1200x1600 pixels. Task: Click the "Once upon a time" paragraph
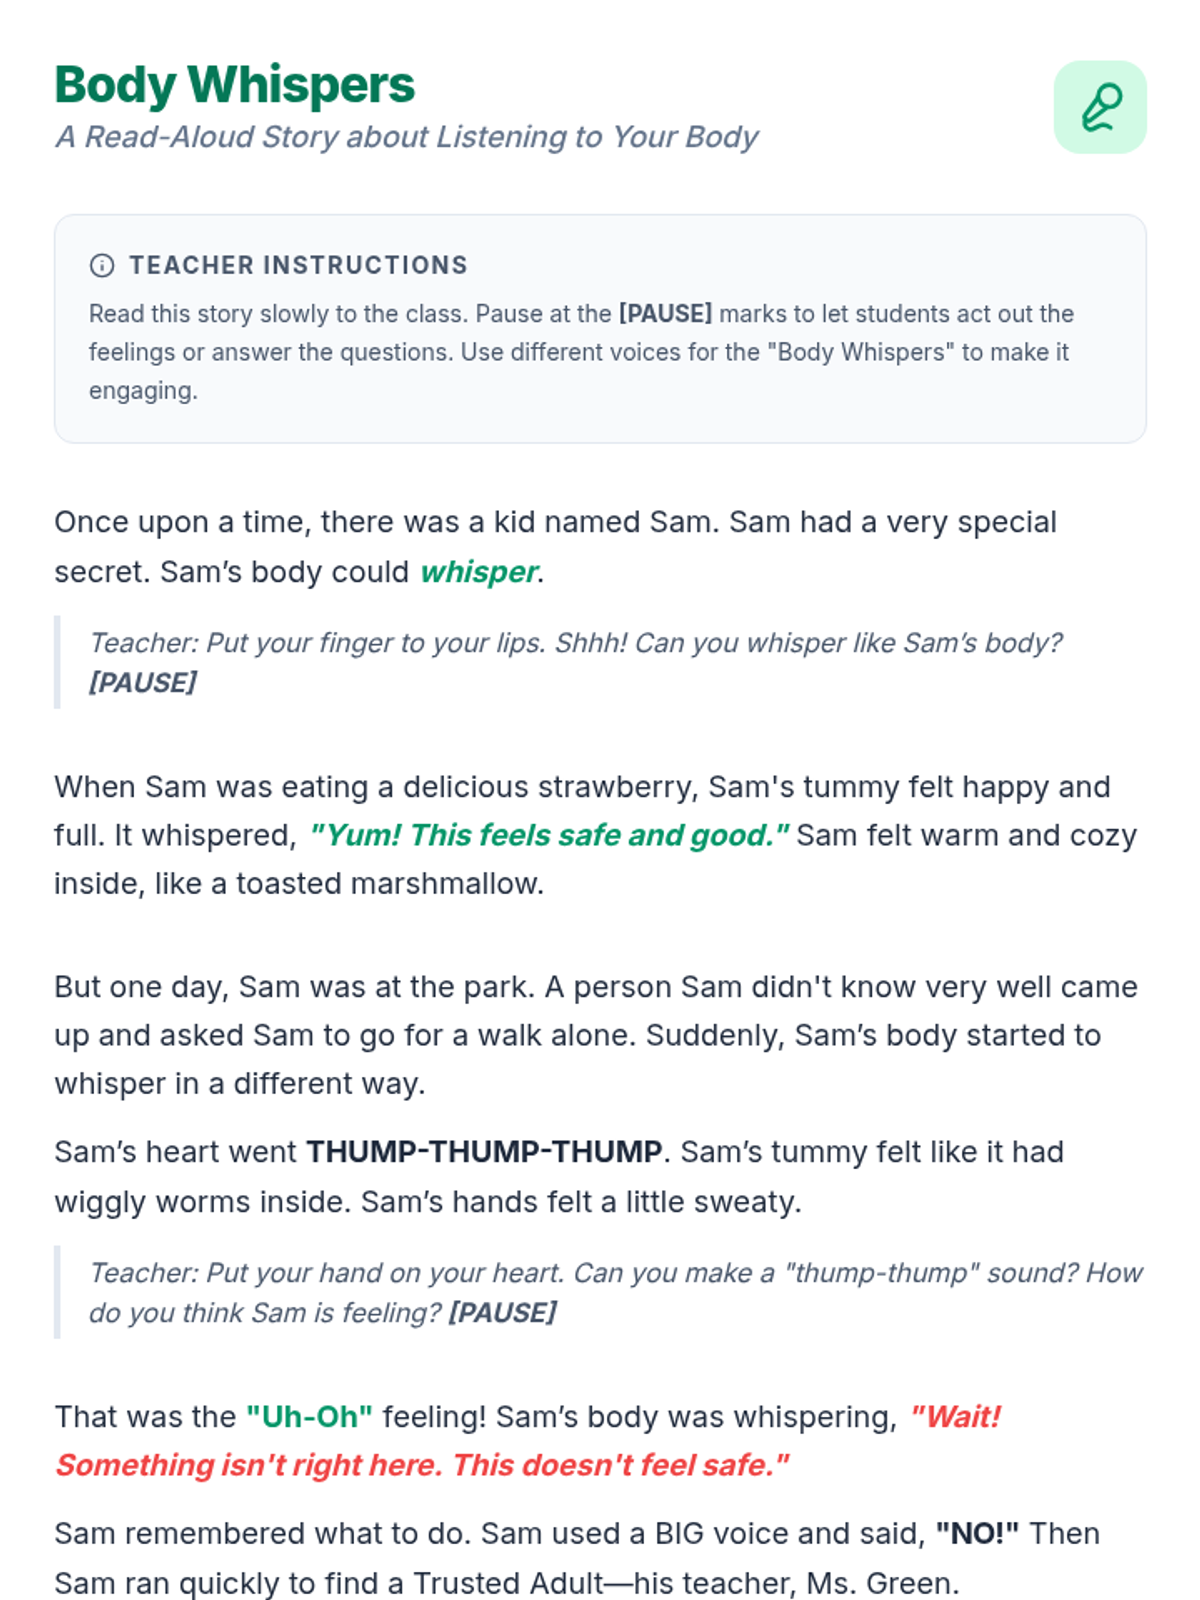pos(555,523)
